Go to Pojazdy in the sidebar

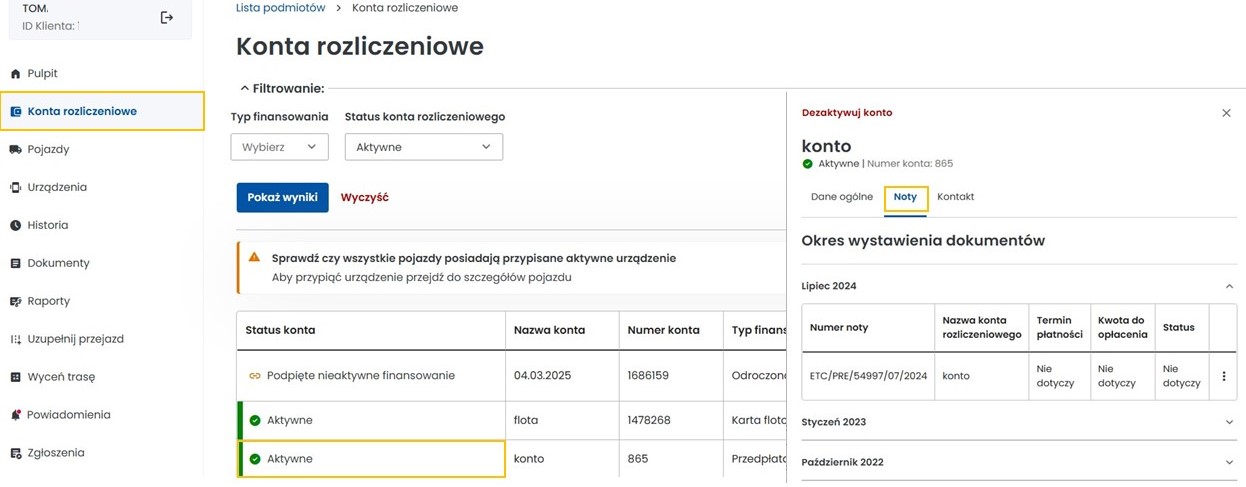[x=48, y=149]
